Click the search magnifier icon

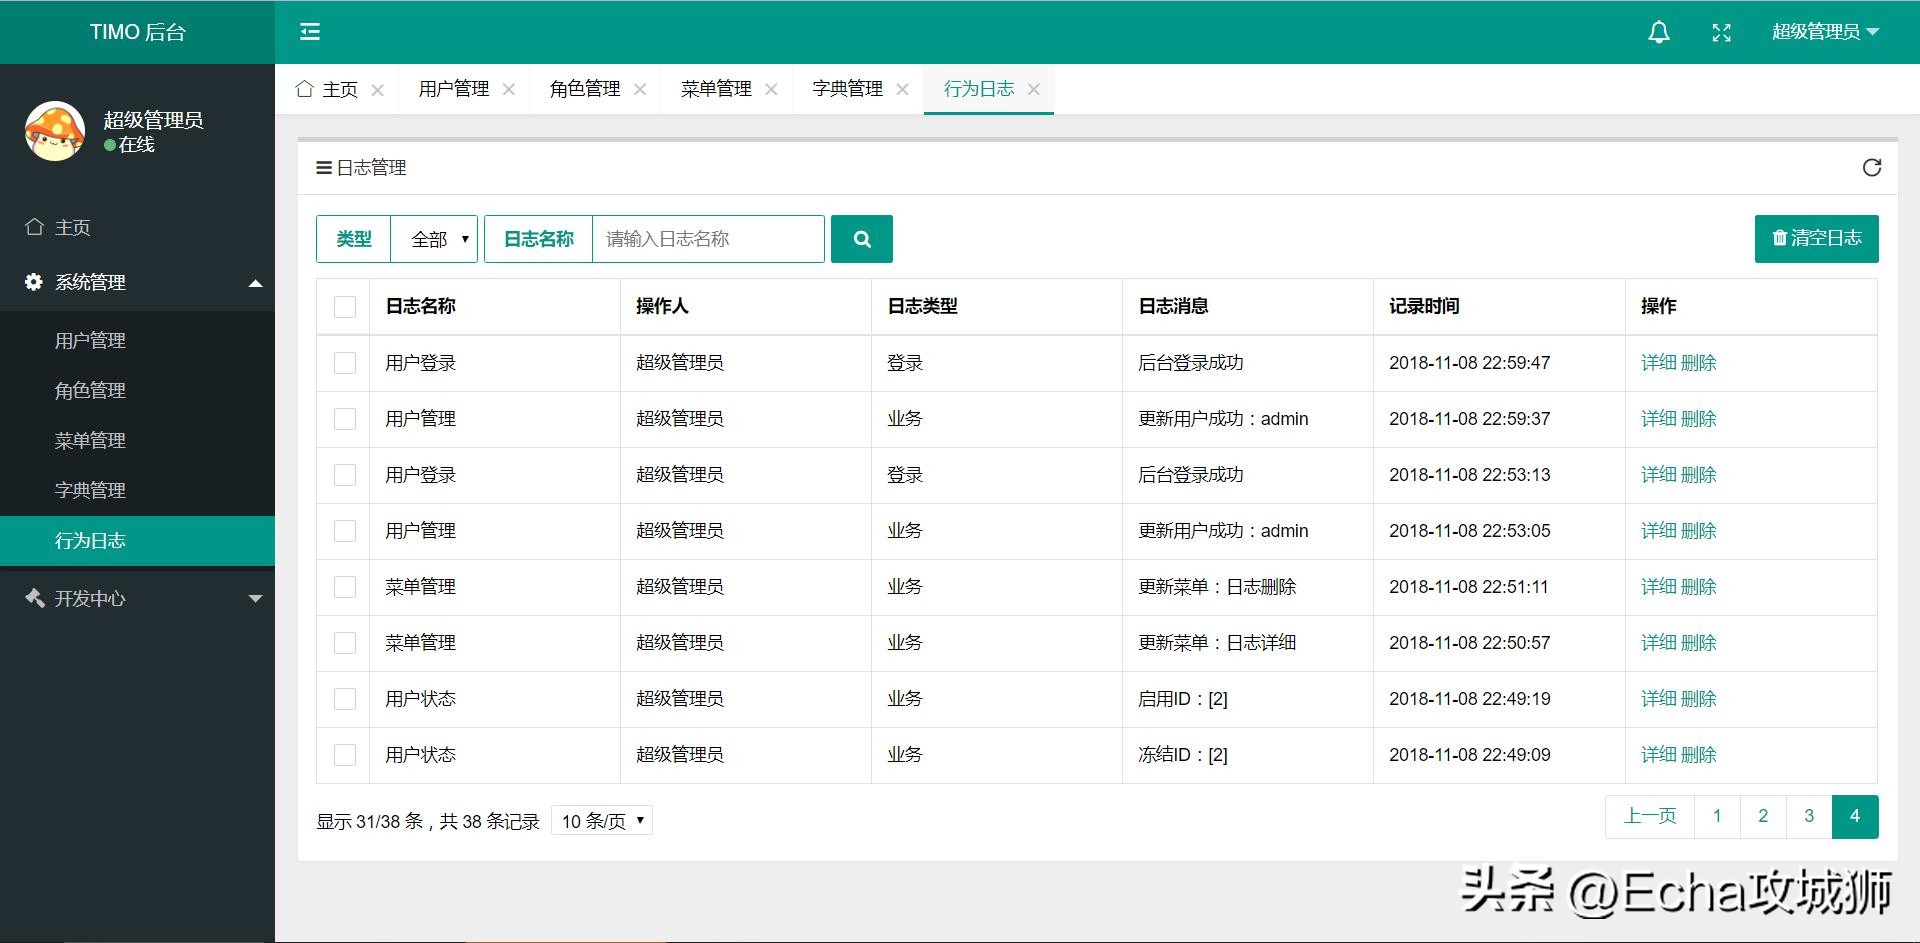pos(861,239)
